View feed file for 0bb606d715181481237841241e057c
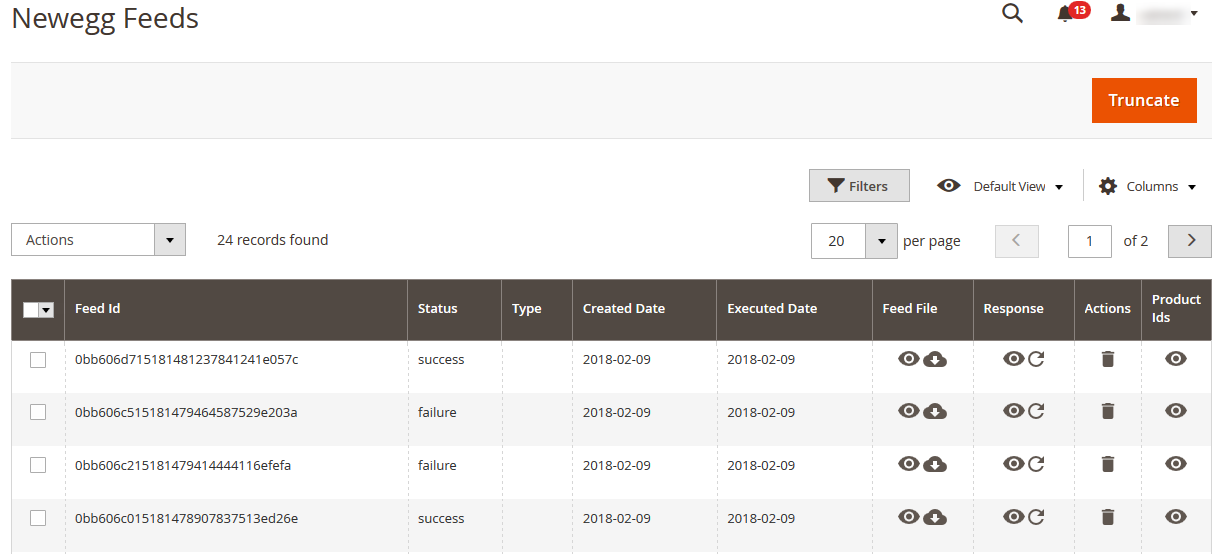 909,358
